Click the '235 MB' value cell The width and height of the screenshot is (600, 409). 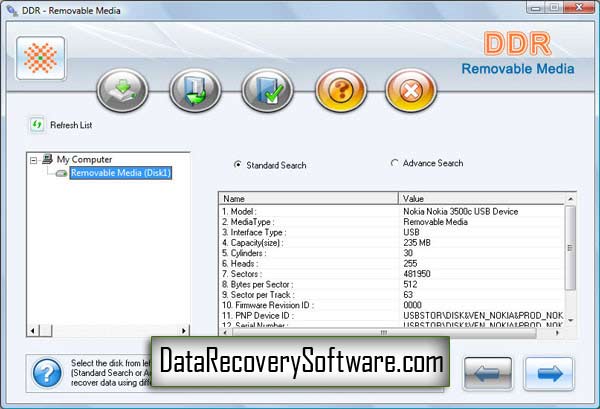pos(417,243)
